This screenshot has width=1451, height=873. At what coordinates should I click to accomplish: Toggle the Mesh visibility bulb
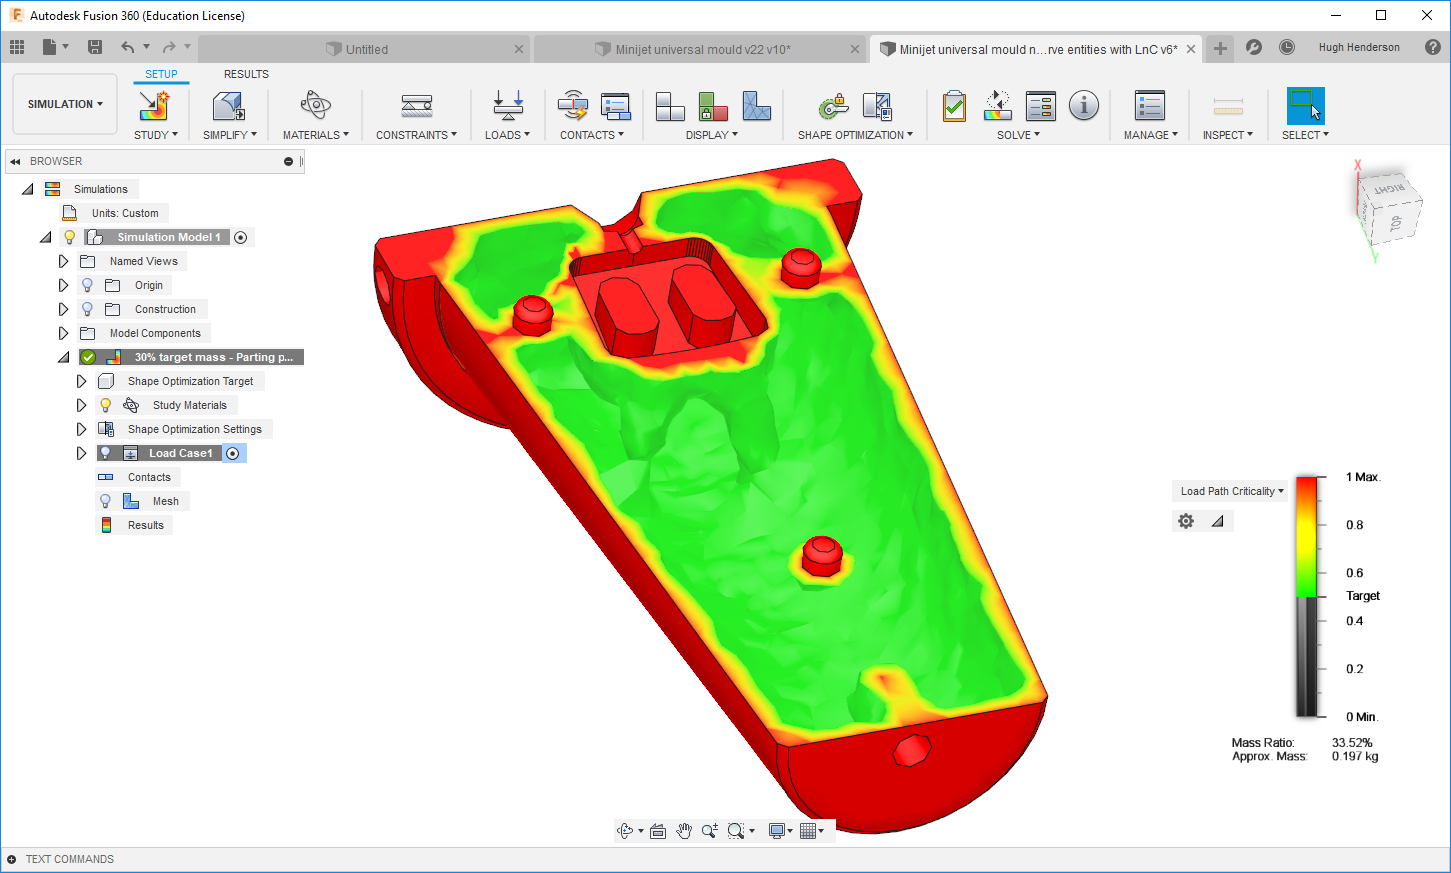tap(105, 500)
